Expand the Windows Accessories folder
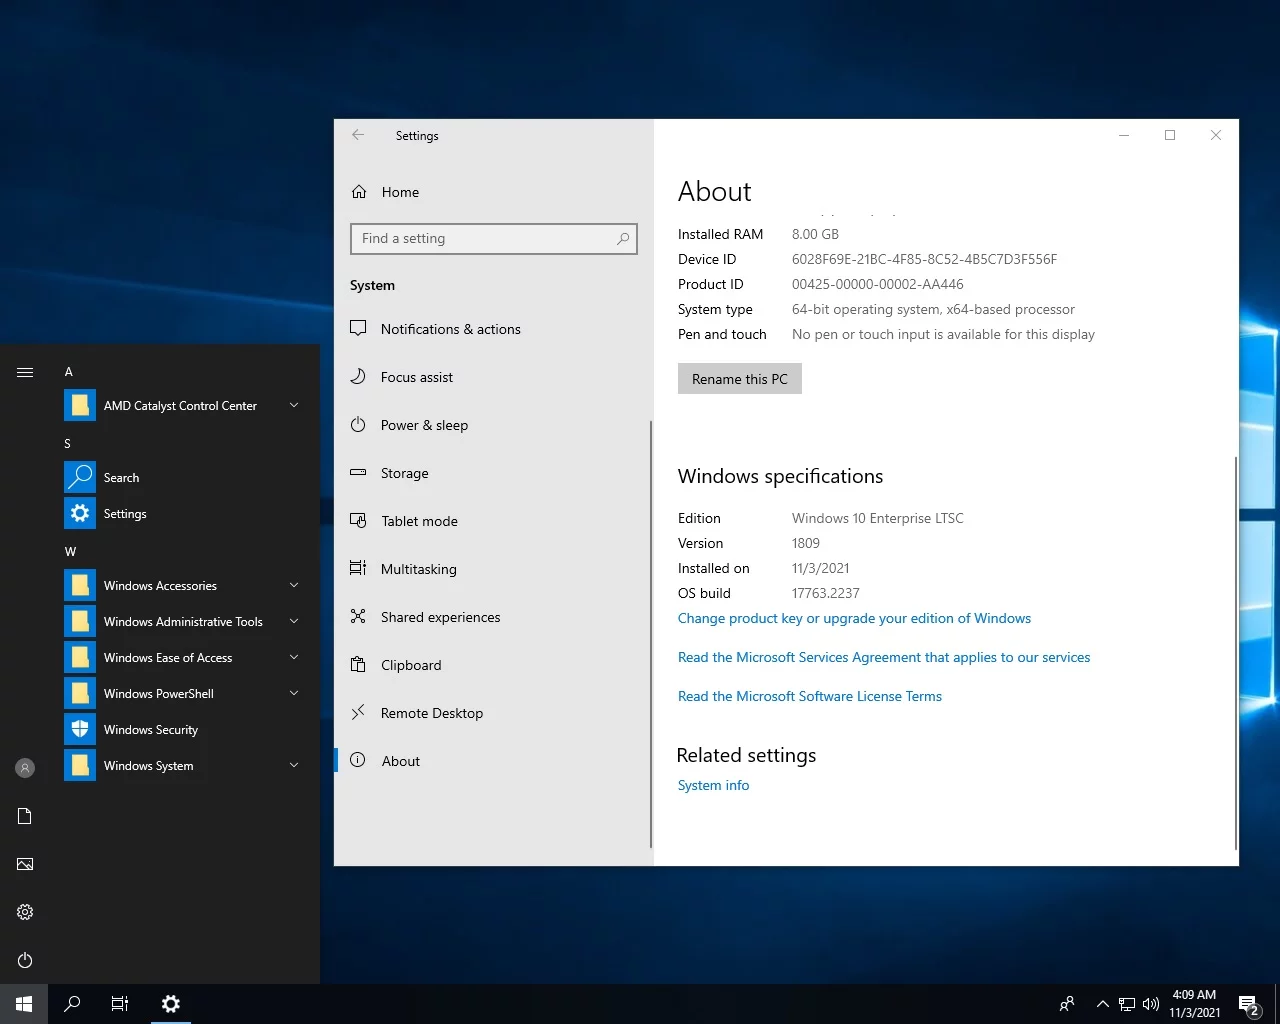This screenshot has height=1024, width=1280. (x=294, y=585)
